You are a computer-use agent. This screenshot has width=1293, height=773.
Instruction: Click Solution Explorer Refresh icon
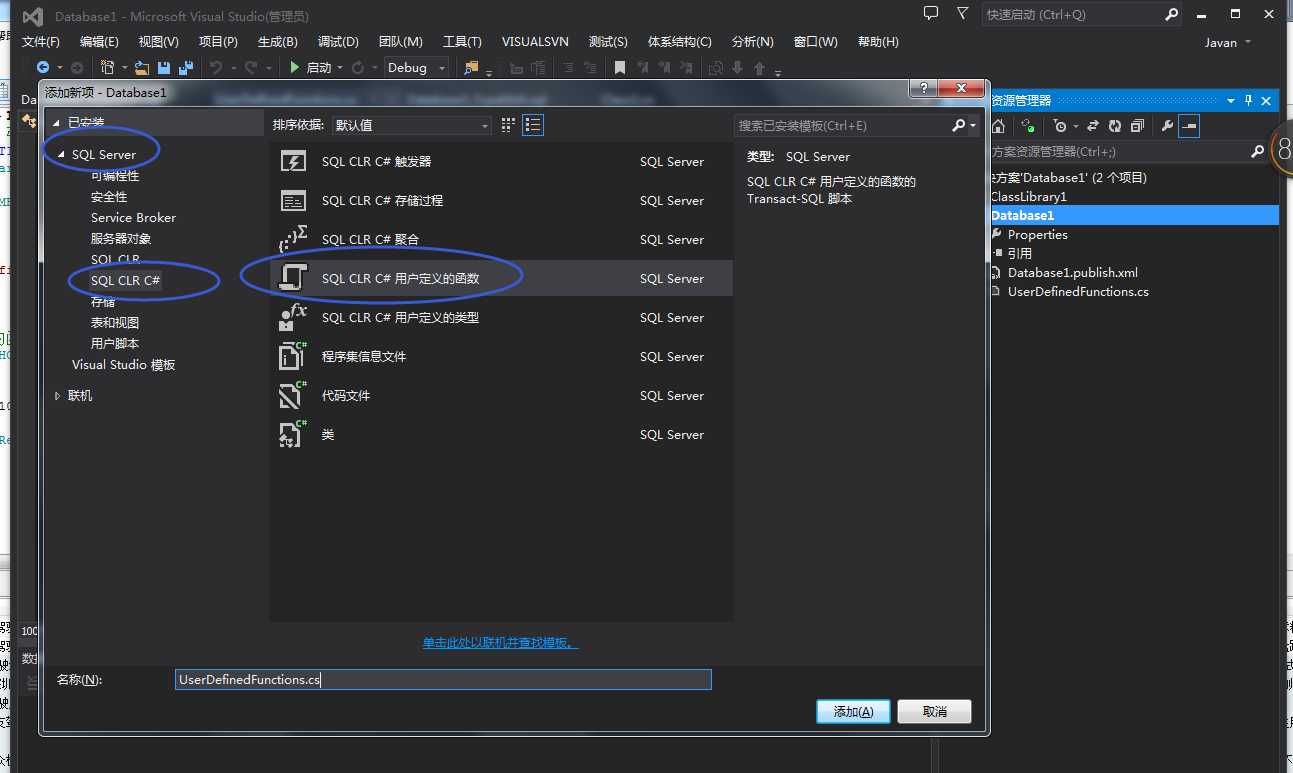[1115, 126]
